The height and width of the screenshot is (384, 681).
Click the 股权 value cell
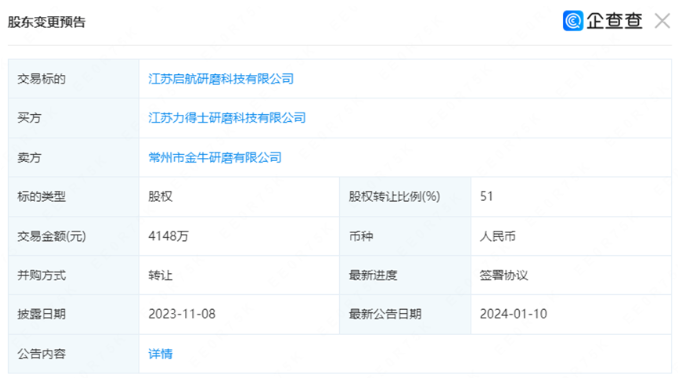click(239, 196)
